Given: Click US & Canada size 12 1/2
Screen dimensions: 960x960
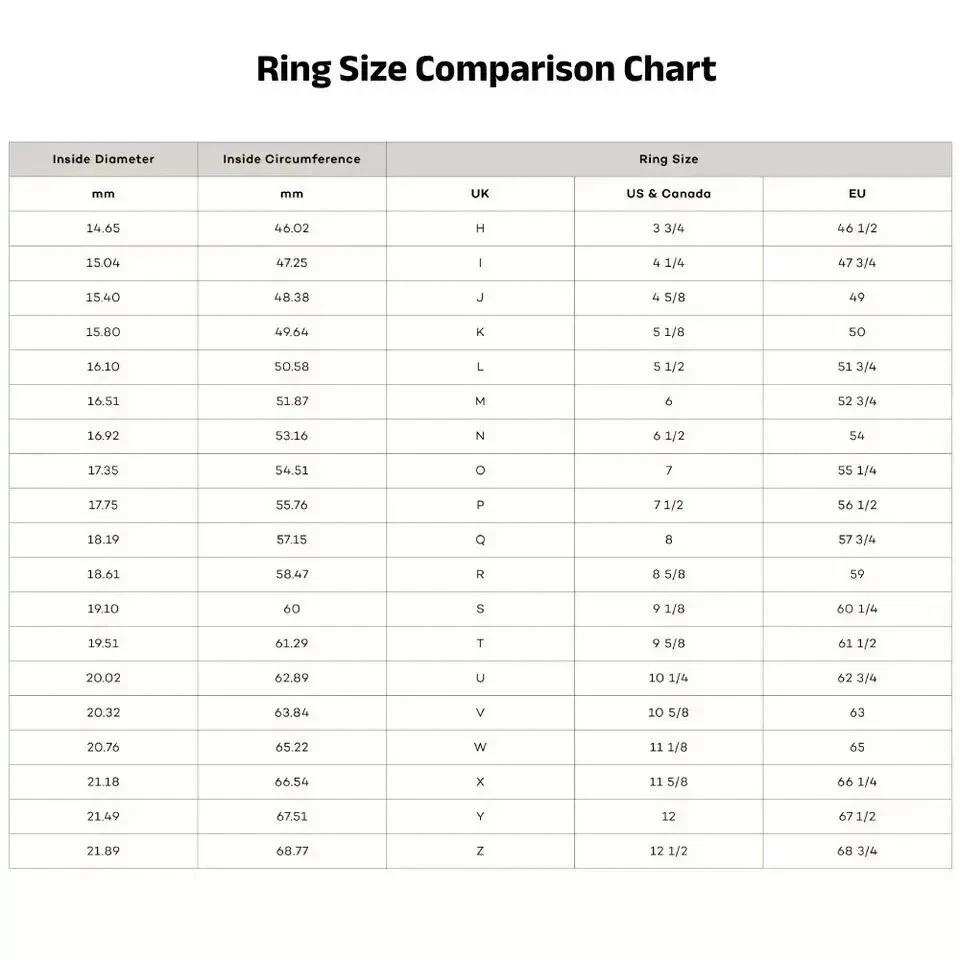Looking at the screenshot, I should [668, 851].
